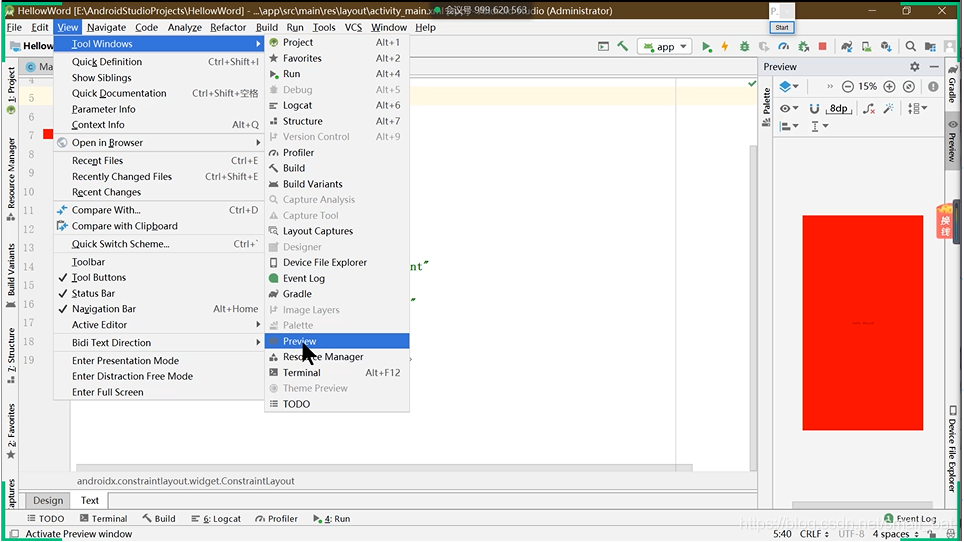Zoom out the preview with minus circle
The image size is (964, 542).
(x=847, y=87)
